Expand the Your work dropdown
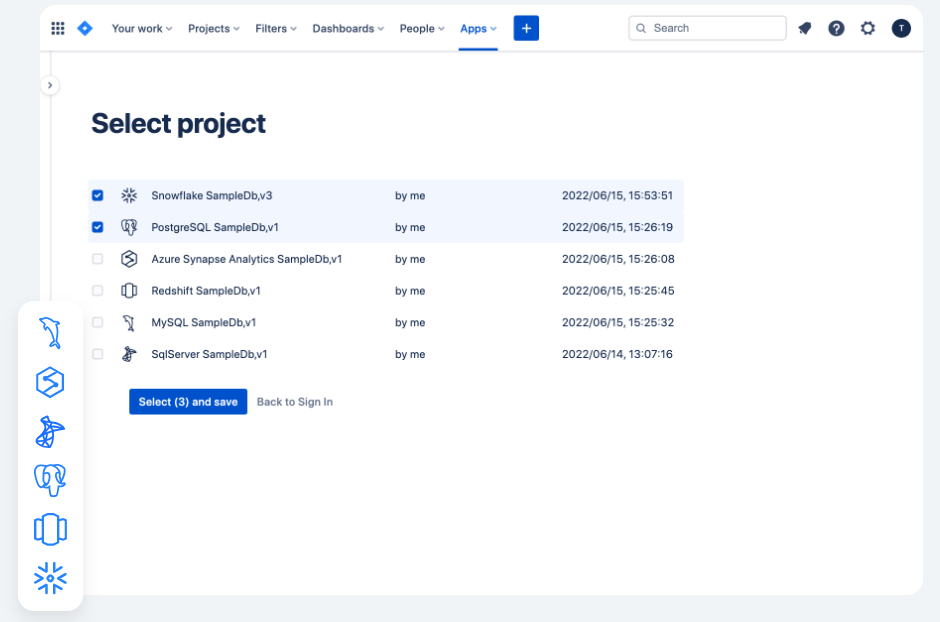The width and height of the screenshot is (940, 622). click(141, 29)
